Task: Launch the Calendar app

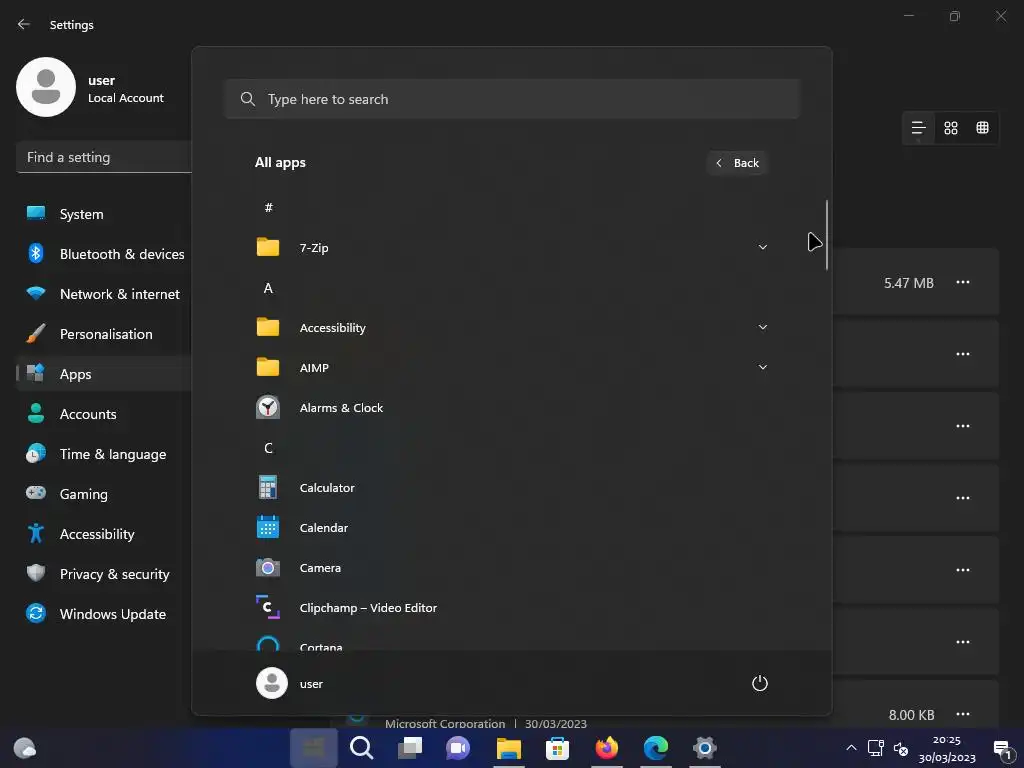Action: [x=511, y=528]
